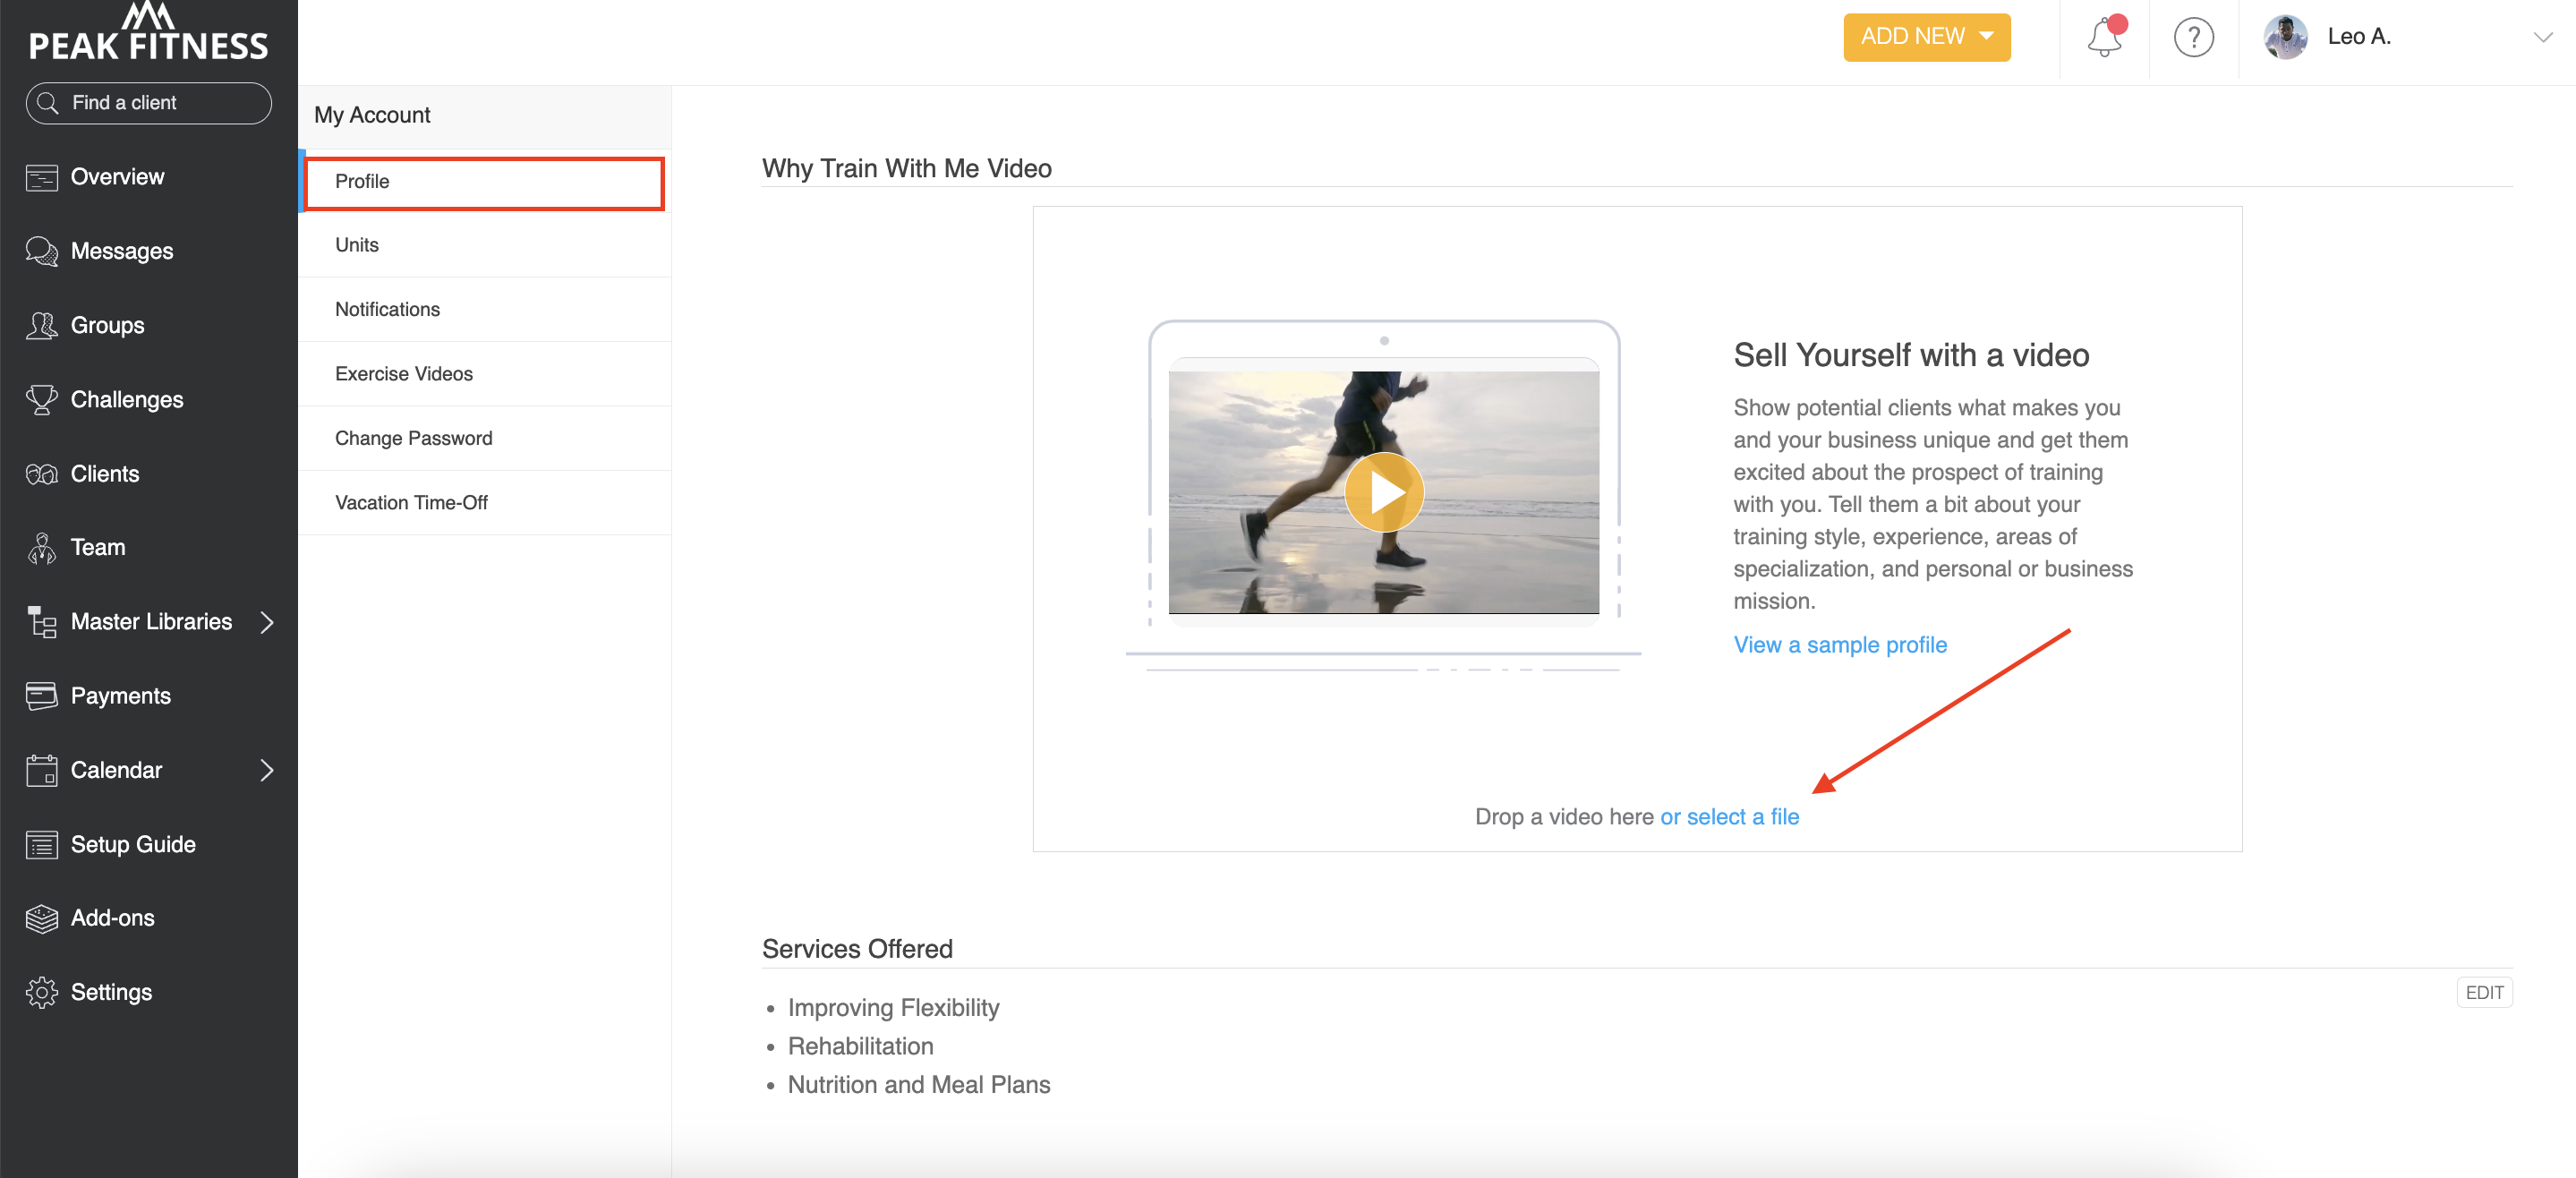The height and width of the screenshot is (1178, 2576).
Task: Open Add-ons via the stacked layers icon
Action: (41, 918)
